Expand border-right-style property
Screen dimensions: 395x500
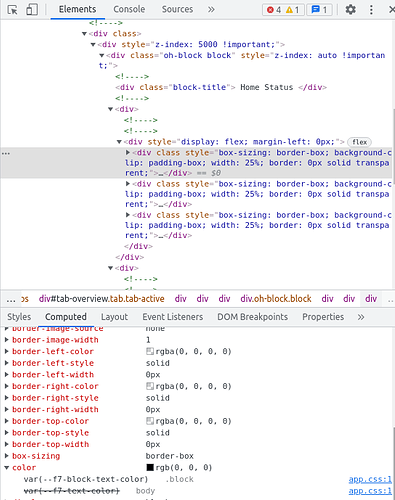coord(6,398)
